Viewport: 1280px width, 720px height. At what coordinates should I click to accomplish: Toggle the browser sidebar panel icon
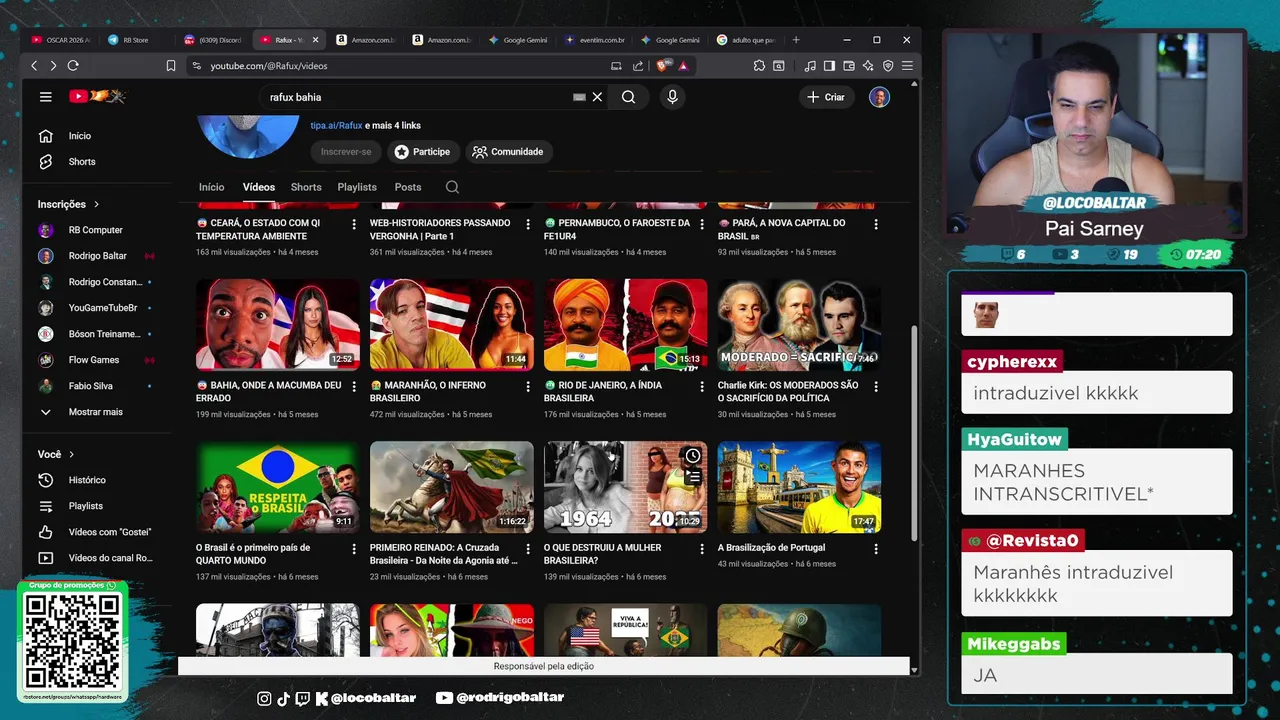coord(829,66)
